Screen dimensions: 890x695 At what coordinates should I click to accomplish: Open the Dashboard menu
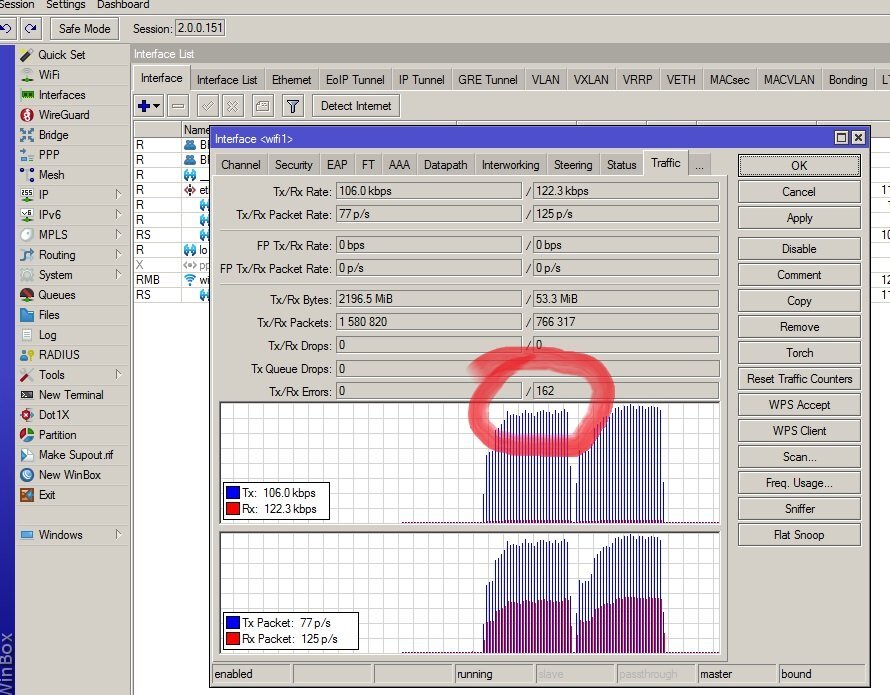[x=123, y=5]
